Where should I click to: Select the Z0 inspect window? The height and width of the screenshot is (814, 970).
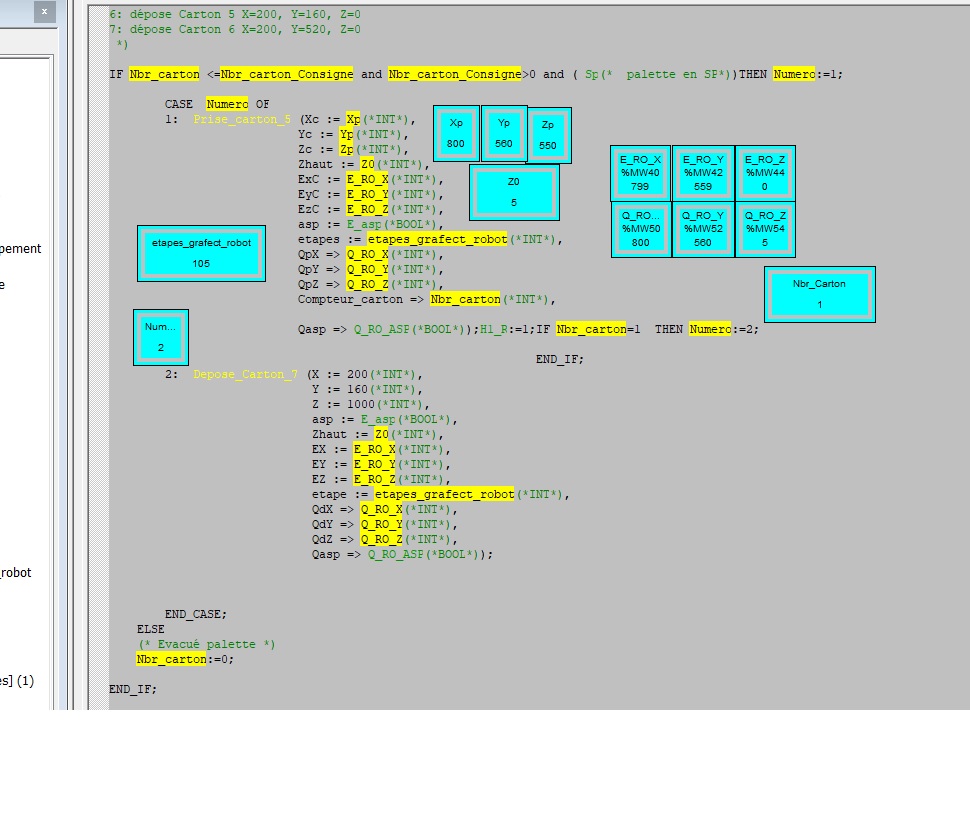click(514, 192)
